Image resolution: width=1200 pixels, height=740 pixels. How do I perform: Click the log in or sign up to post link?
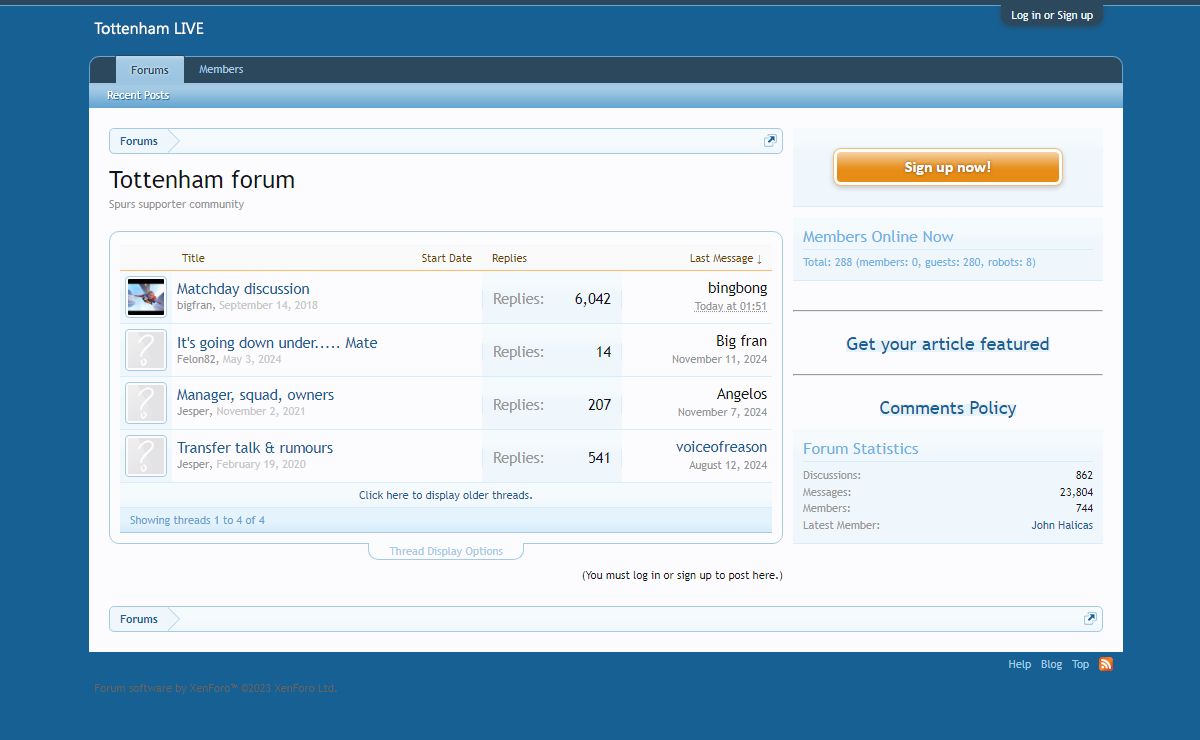[x=682, y=575]
